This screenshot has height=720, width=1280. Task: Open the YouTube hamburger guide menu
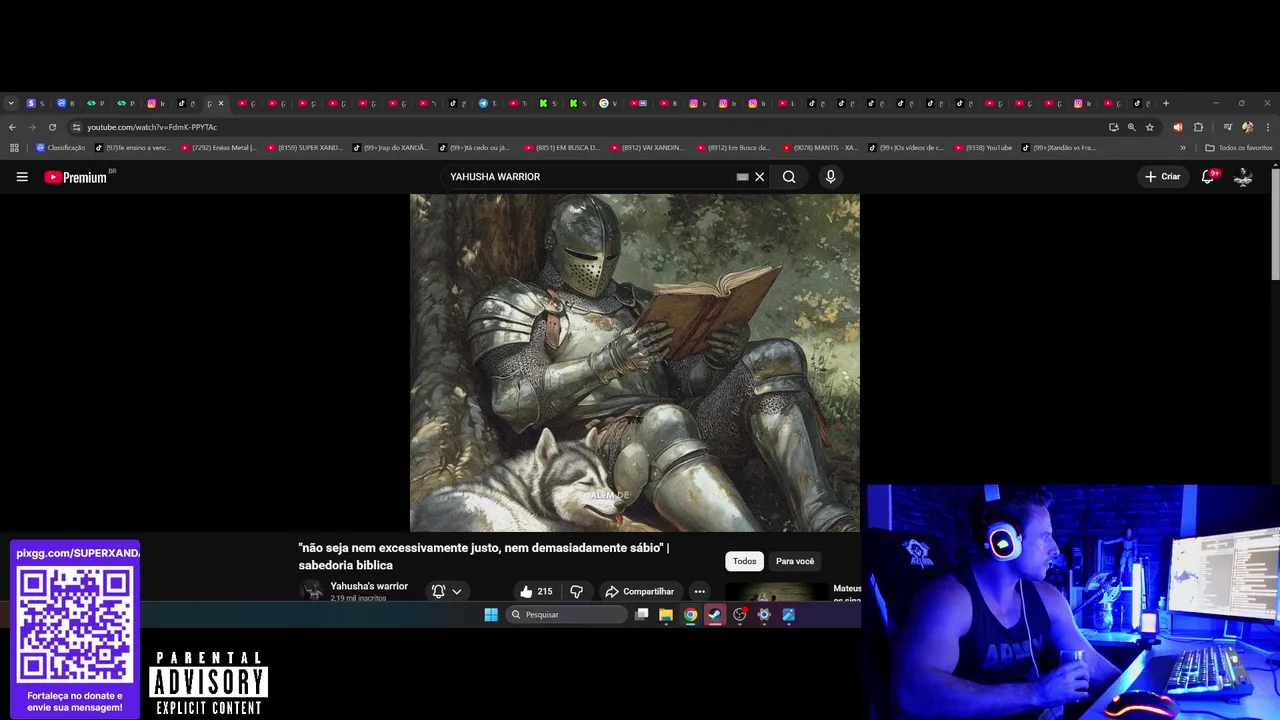(22, 177)
